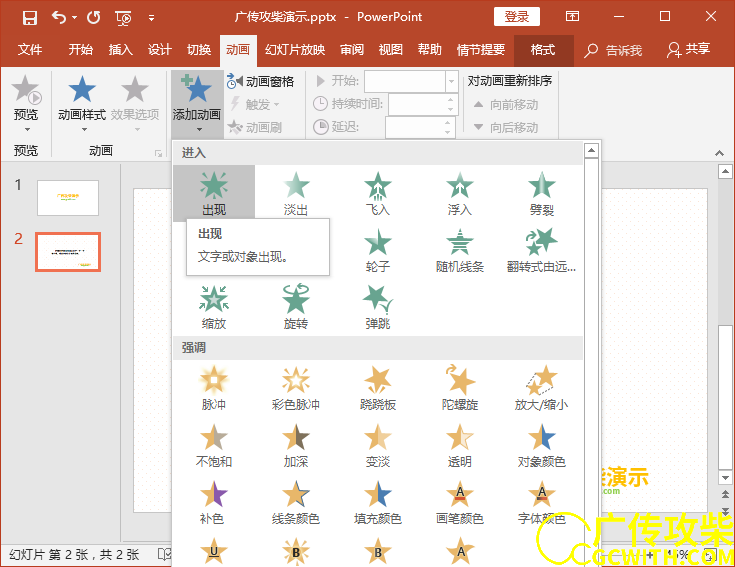Click the slide editor scroll-up arrow
Screen dimensions: 735x567
[x=725, y=172]
